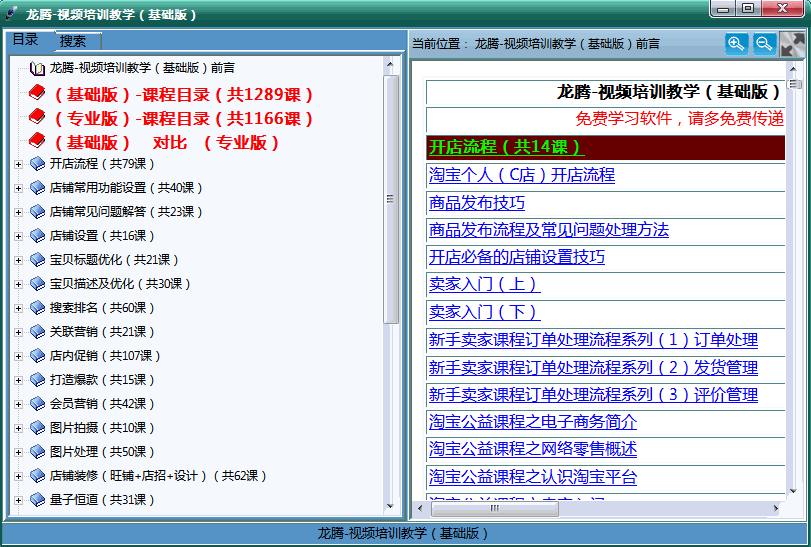
Task: Open the 卖家入门（上） link
Action: pyautogui.click(x=485, y=284)
